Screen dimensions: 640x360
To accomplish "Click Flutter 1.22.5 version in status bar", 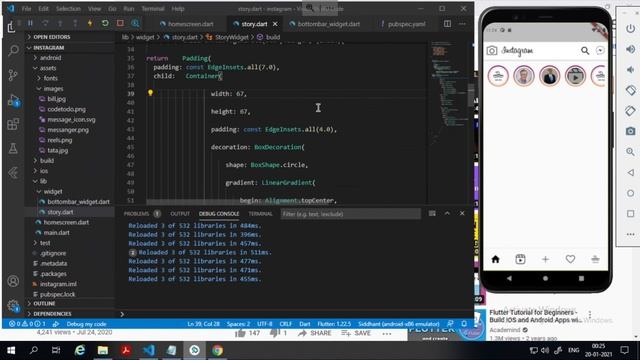I will tap(334, 324).
